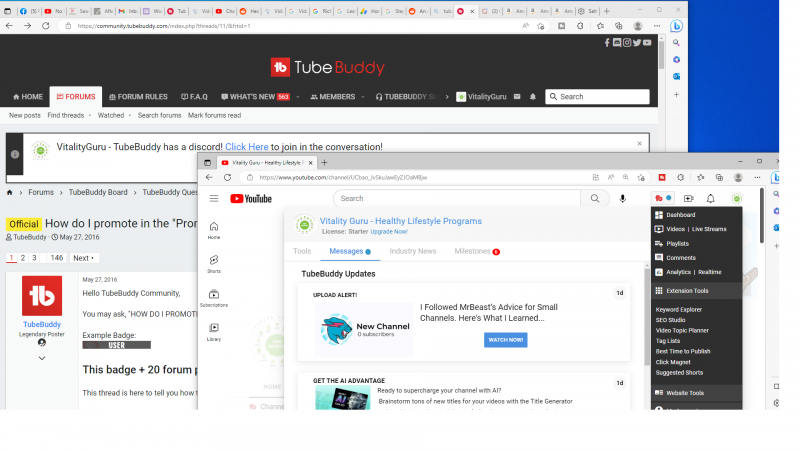Expand the chevron under the TubeBuddy poster profile
The width and height of the screenshot is (800, 451).
tap(42, 358)
